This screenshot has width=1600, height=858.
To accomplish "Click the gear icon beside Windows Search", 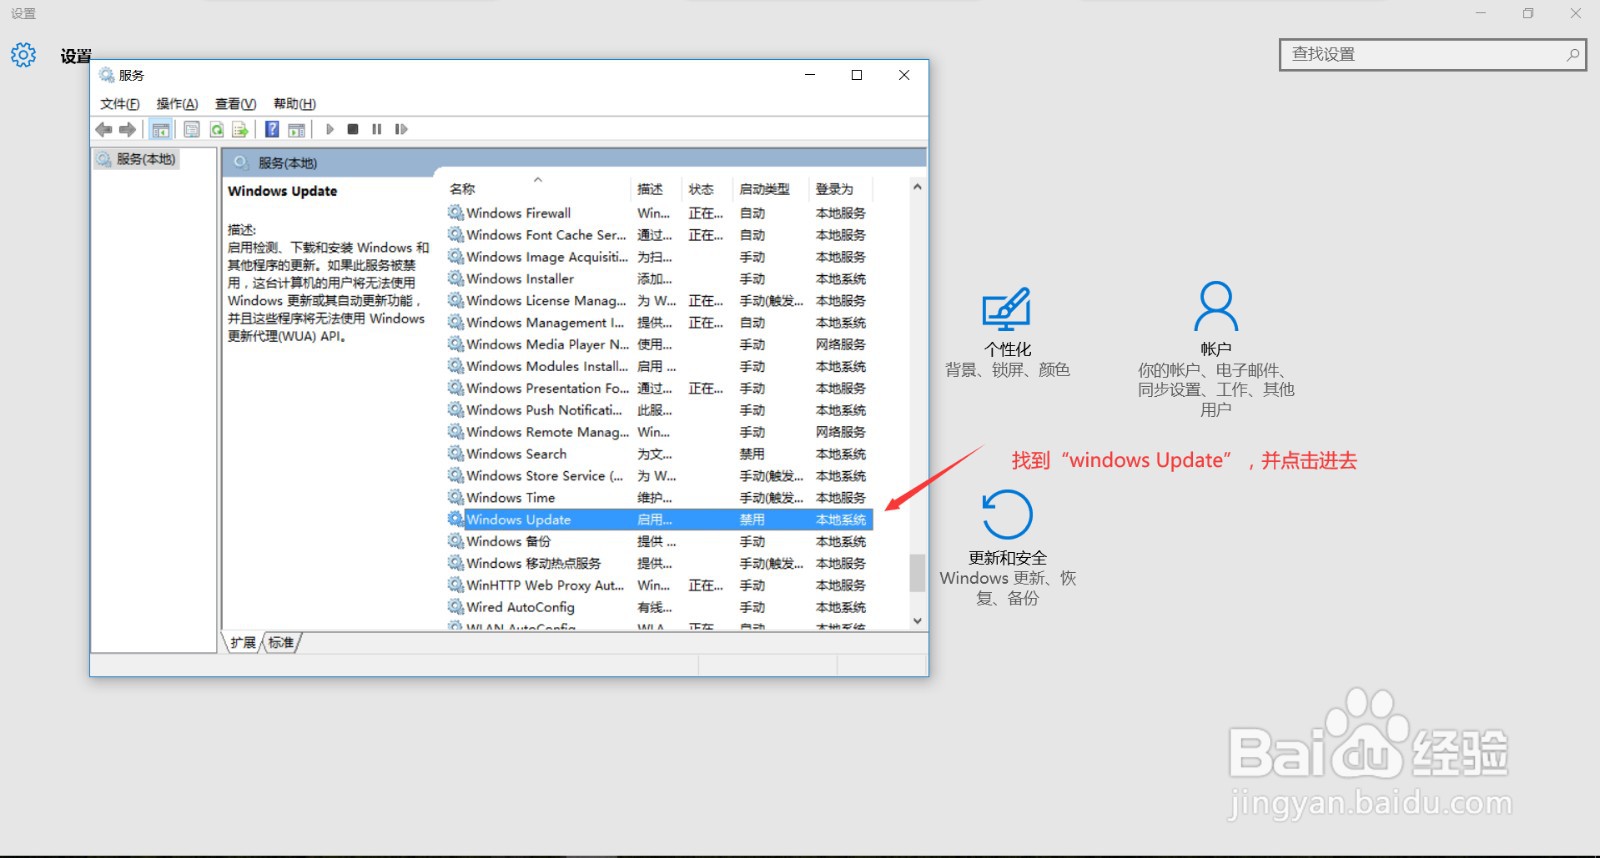I will click(x=456, y=454).
